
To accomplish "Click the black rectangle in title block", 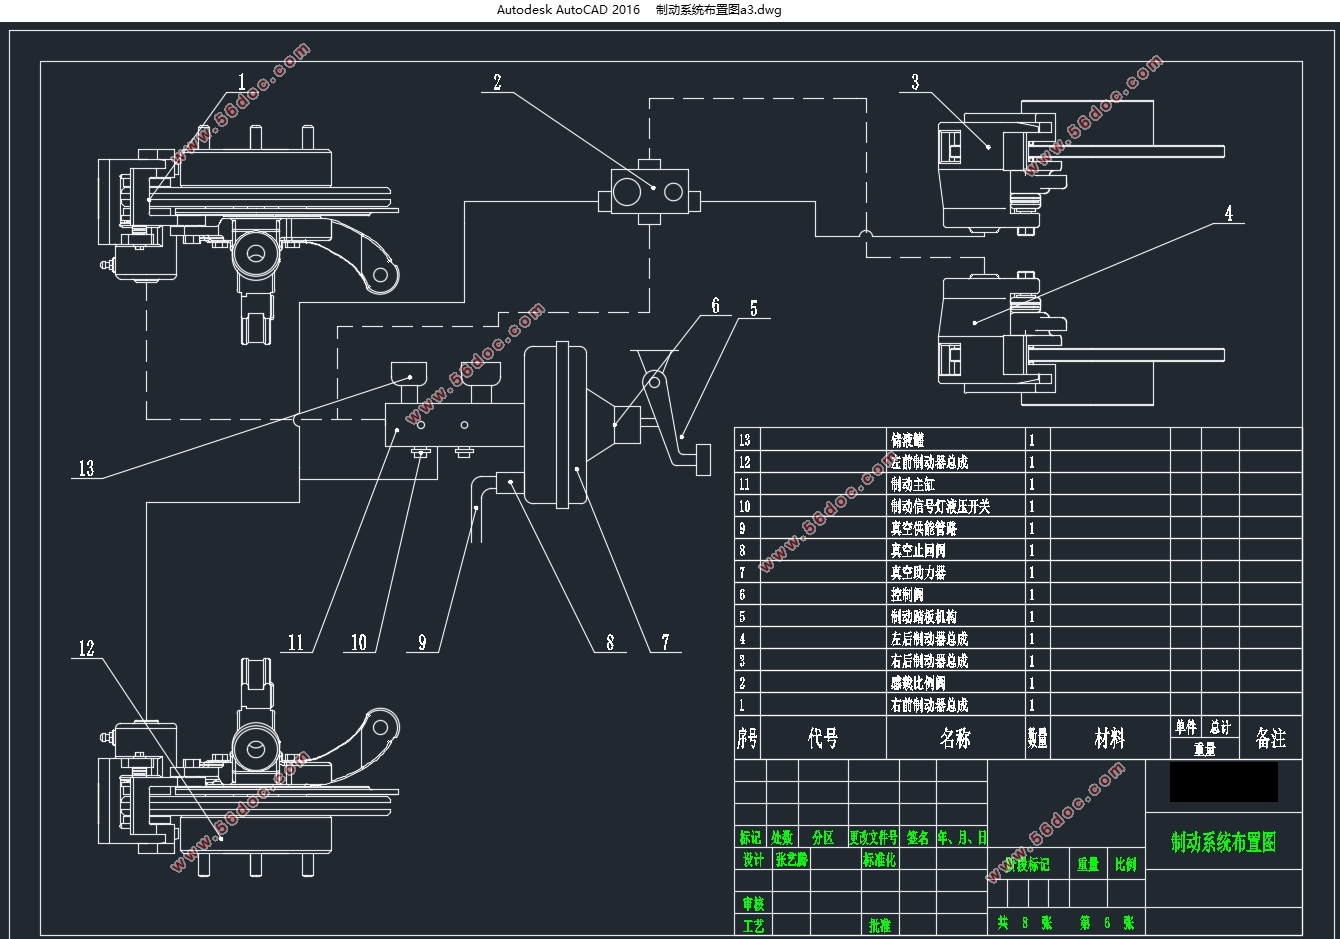I will point(1223,781).
